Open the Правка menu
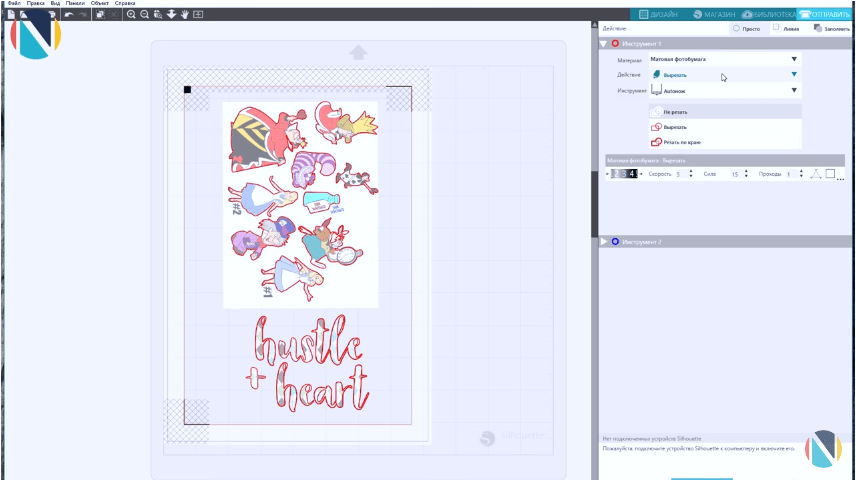 click(35, 3)
